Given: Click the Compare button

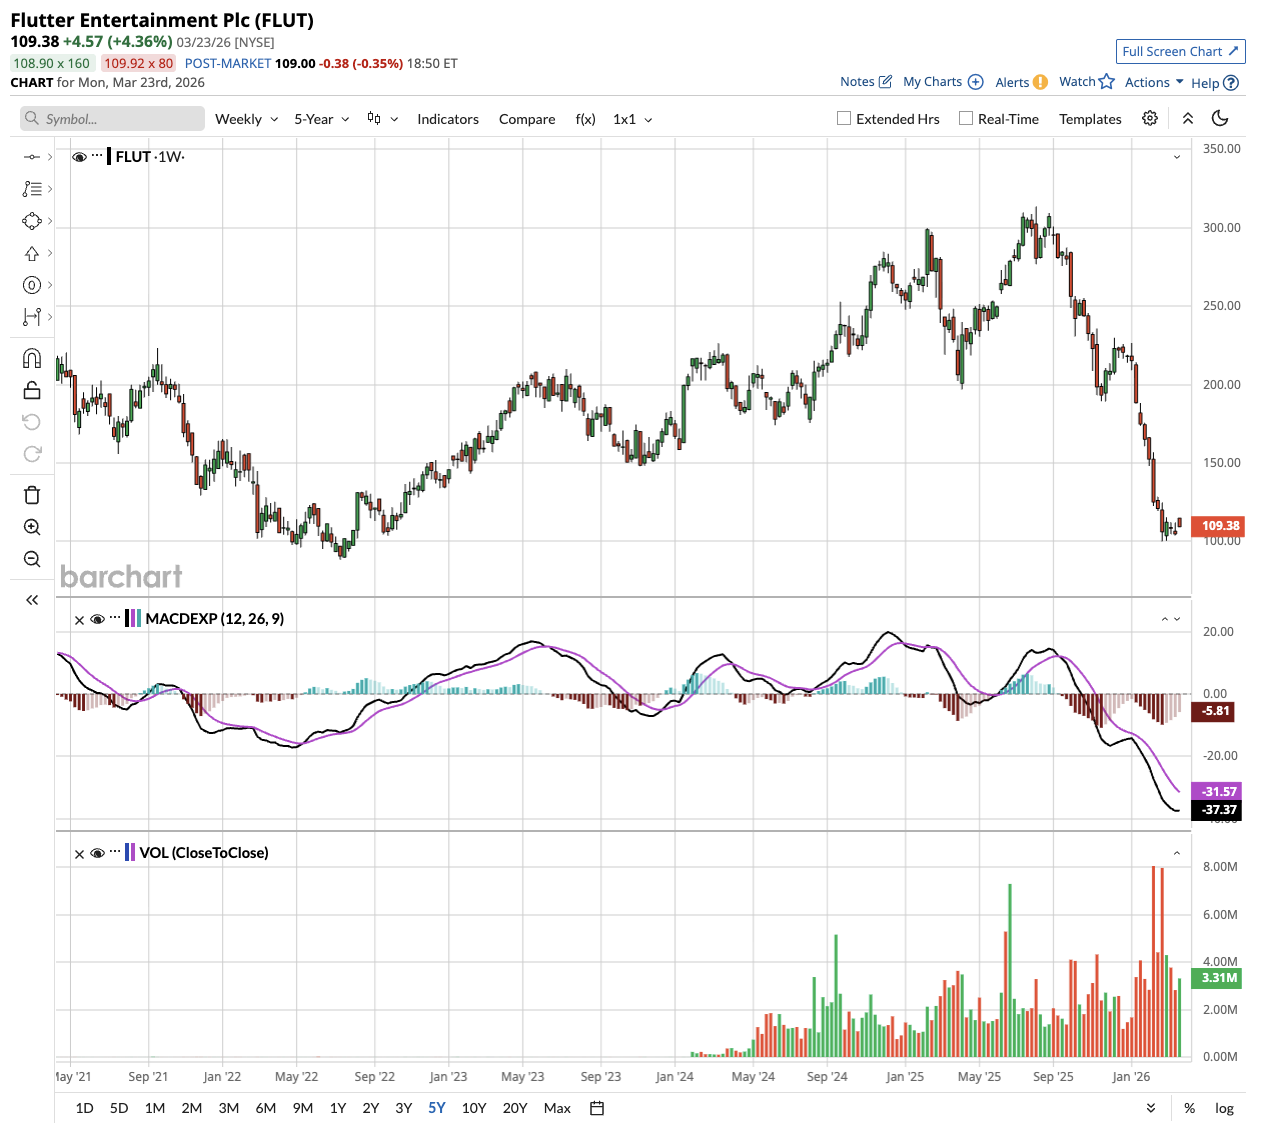Looking at the screenshot, I should click(527, 119).
